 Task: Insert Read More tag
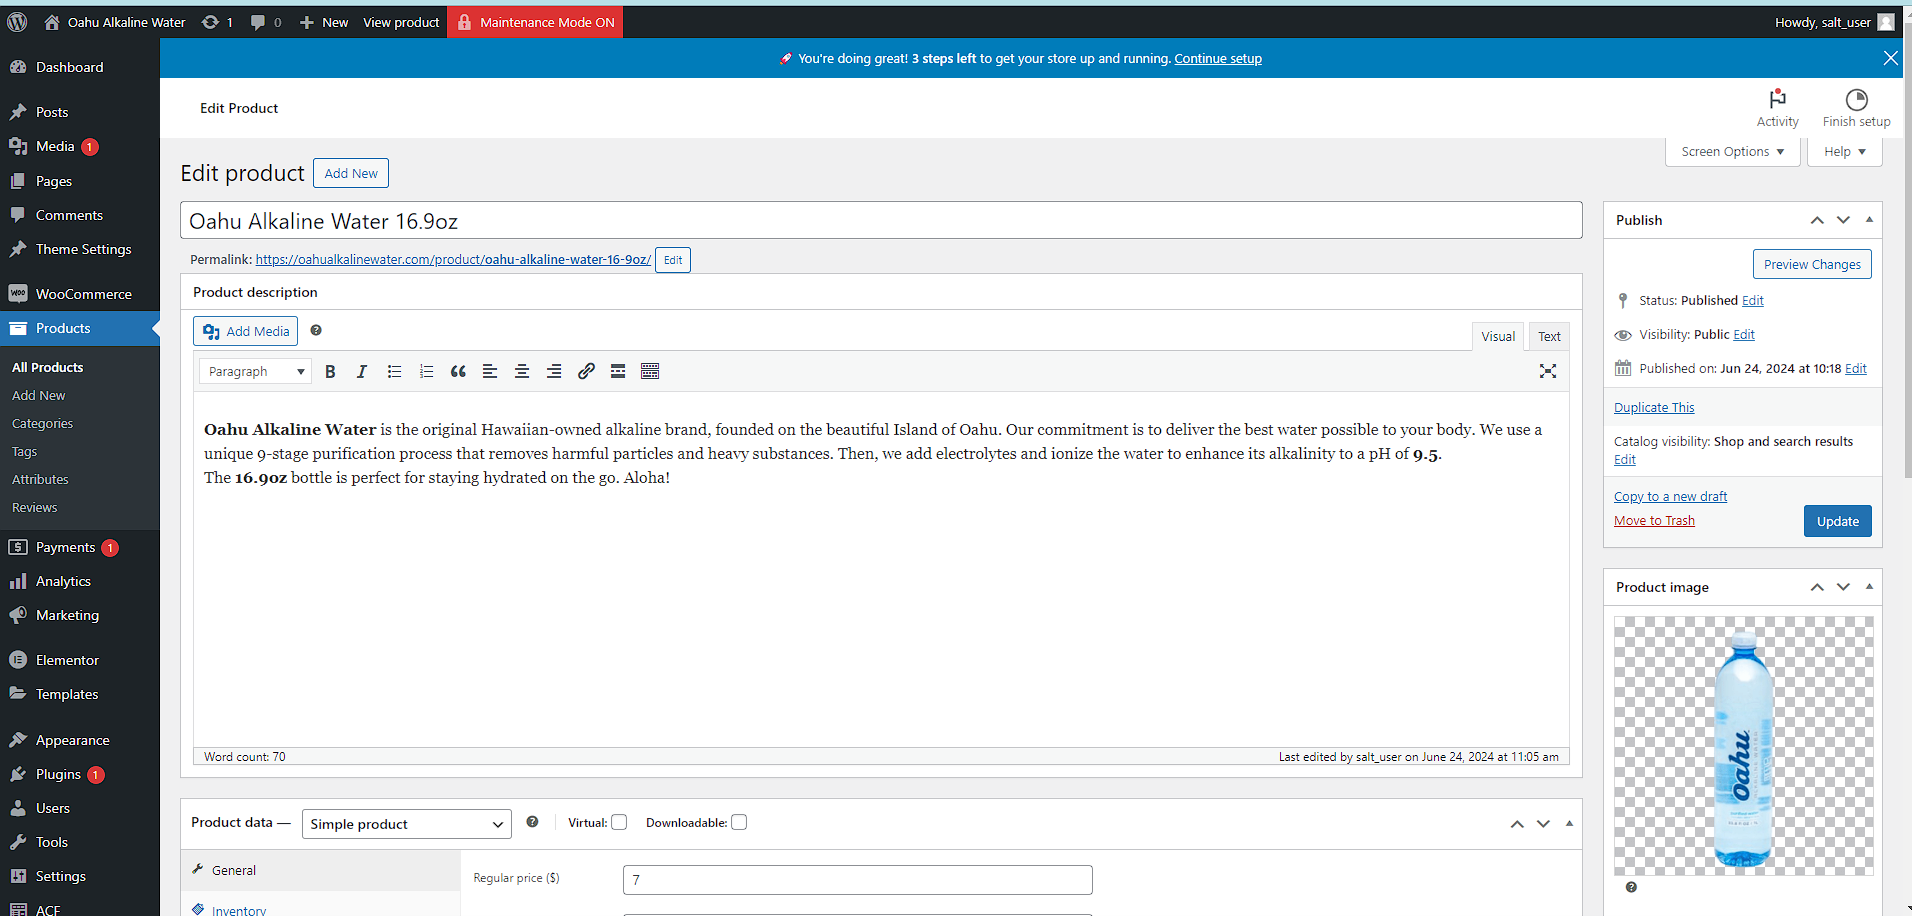tap(618, 371)
